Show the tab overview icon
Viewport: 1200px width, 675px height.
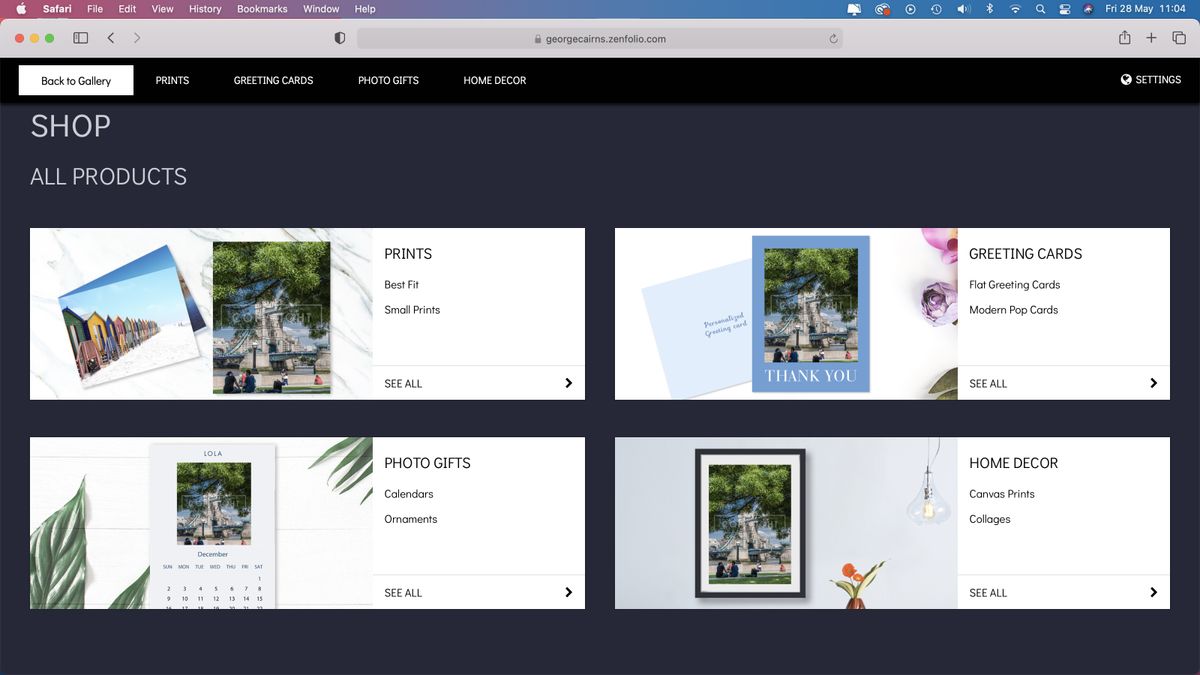coord(1180,37)
